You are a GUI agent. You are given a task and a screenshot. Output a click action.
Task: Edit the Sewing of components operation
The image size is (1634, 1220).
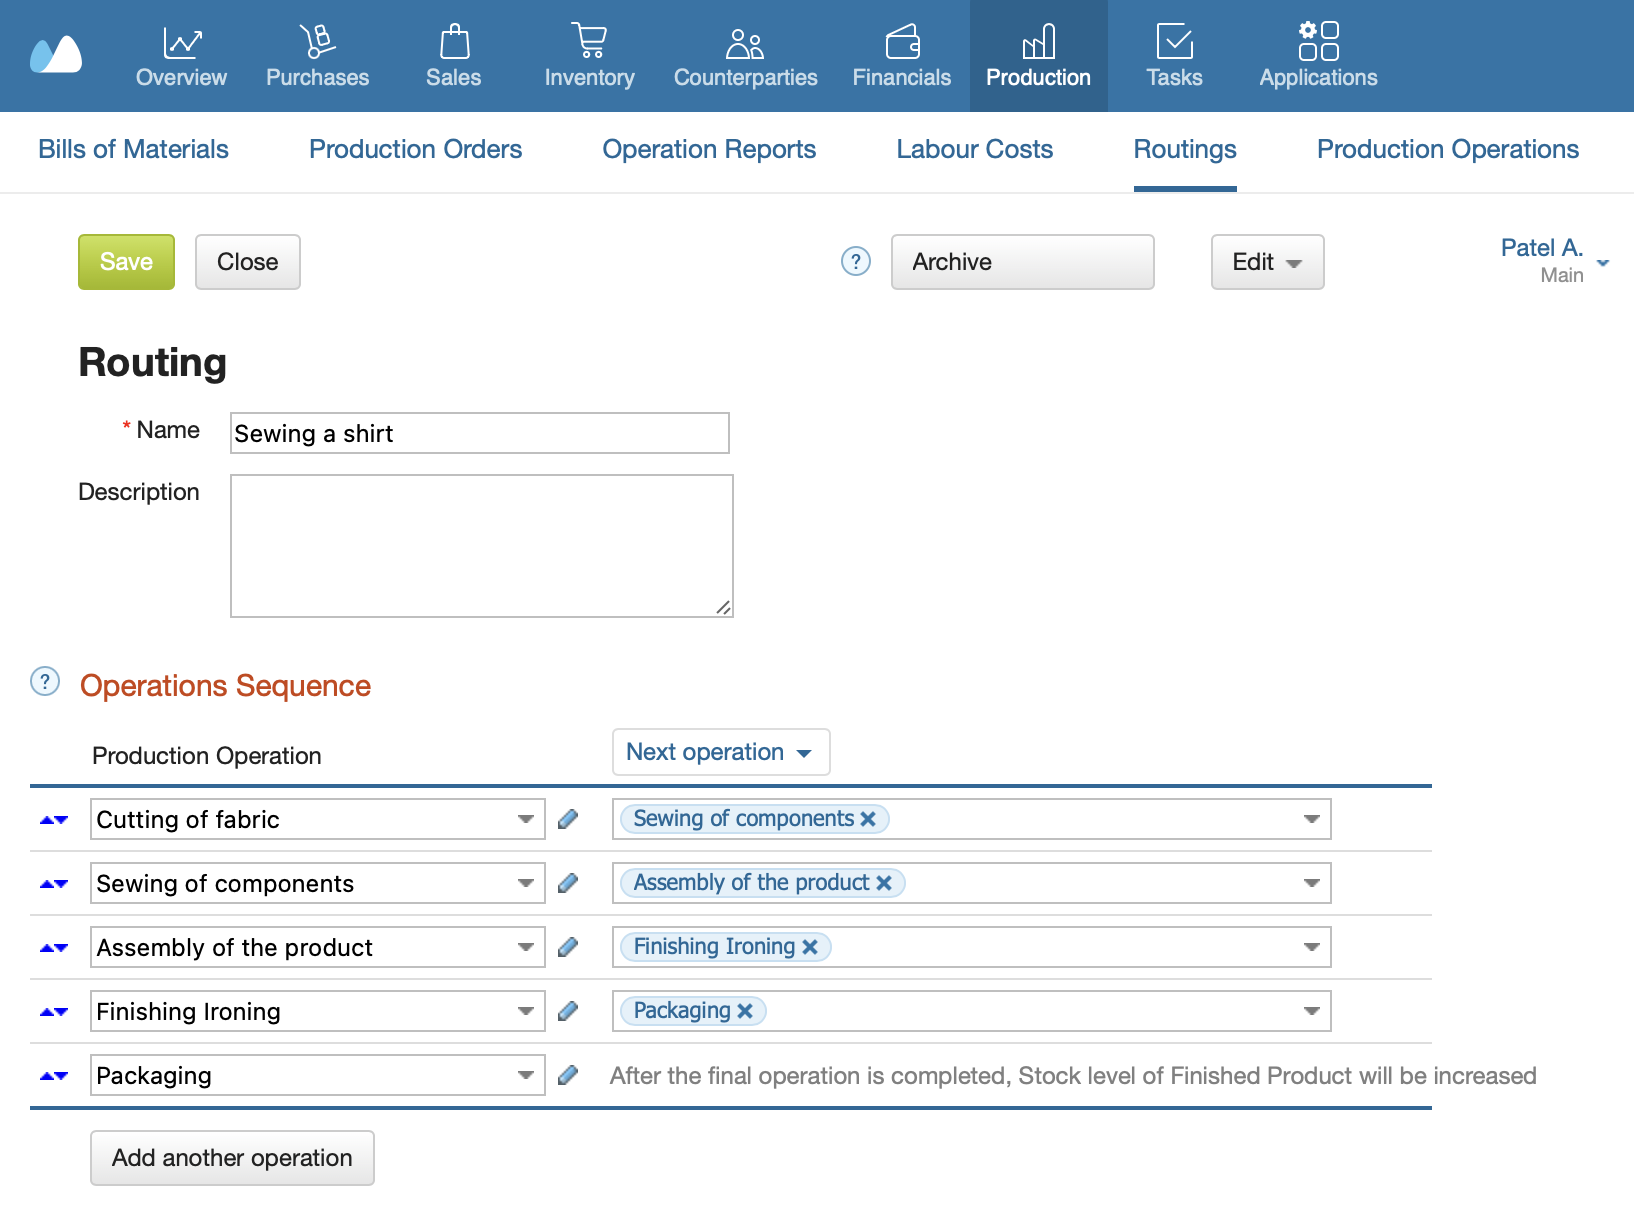pos(568,883)
